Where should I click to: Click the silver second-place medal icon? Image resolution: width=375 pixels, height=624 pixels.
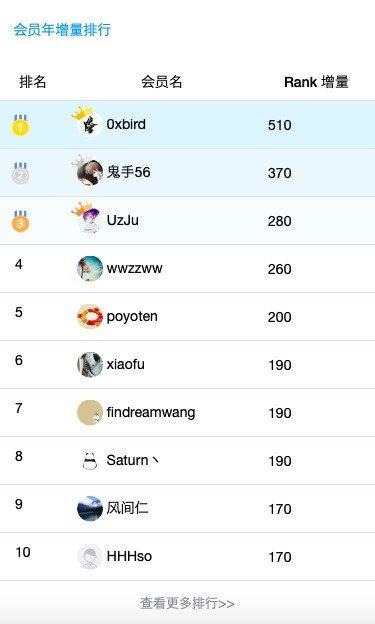click(20, 173)
